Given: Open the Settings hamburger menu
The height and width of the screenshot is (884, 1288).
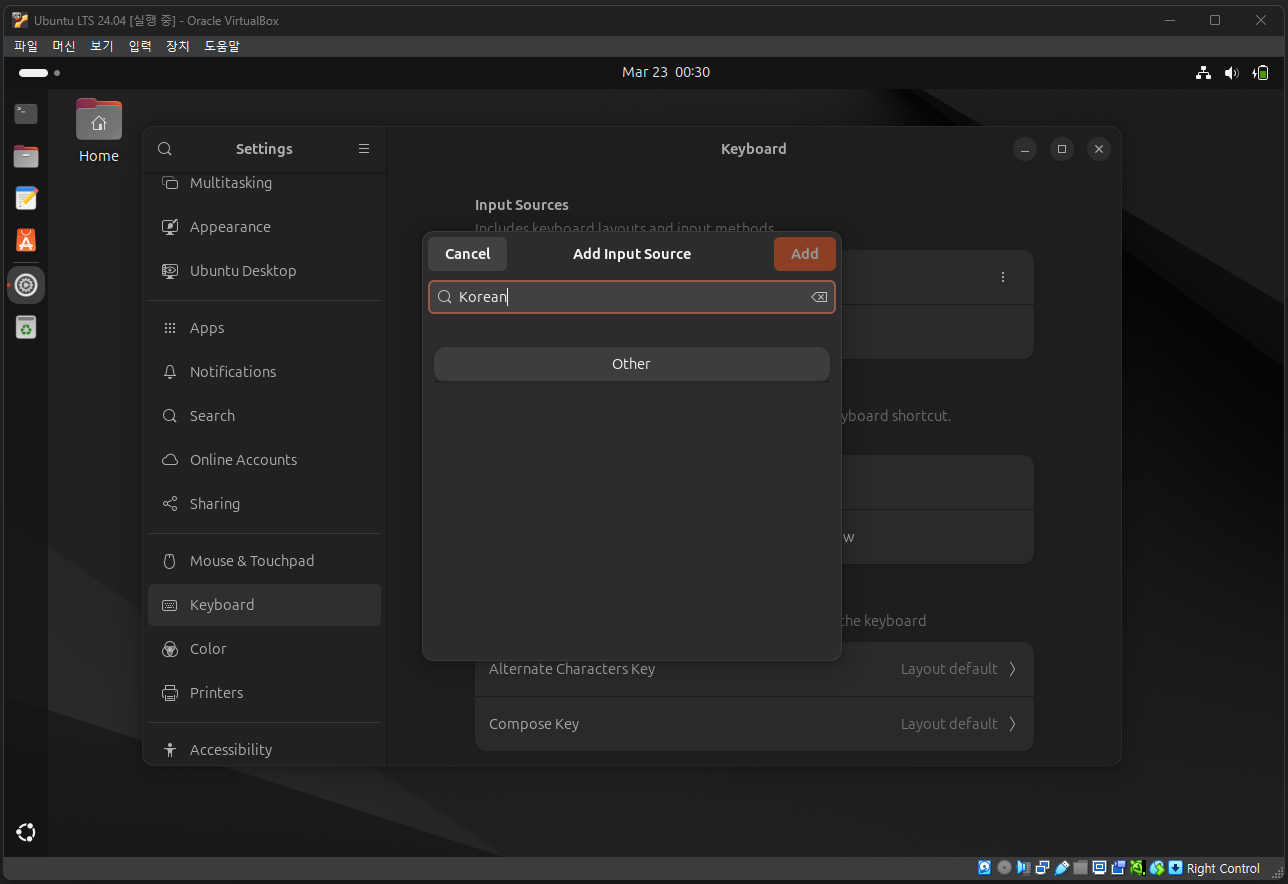Looking at the screenshot, I should 364,149.
